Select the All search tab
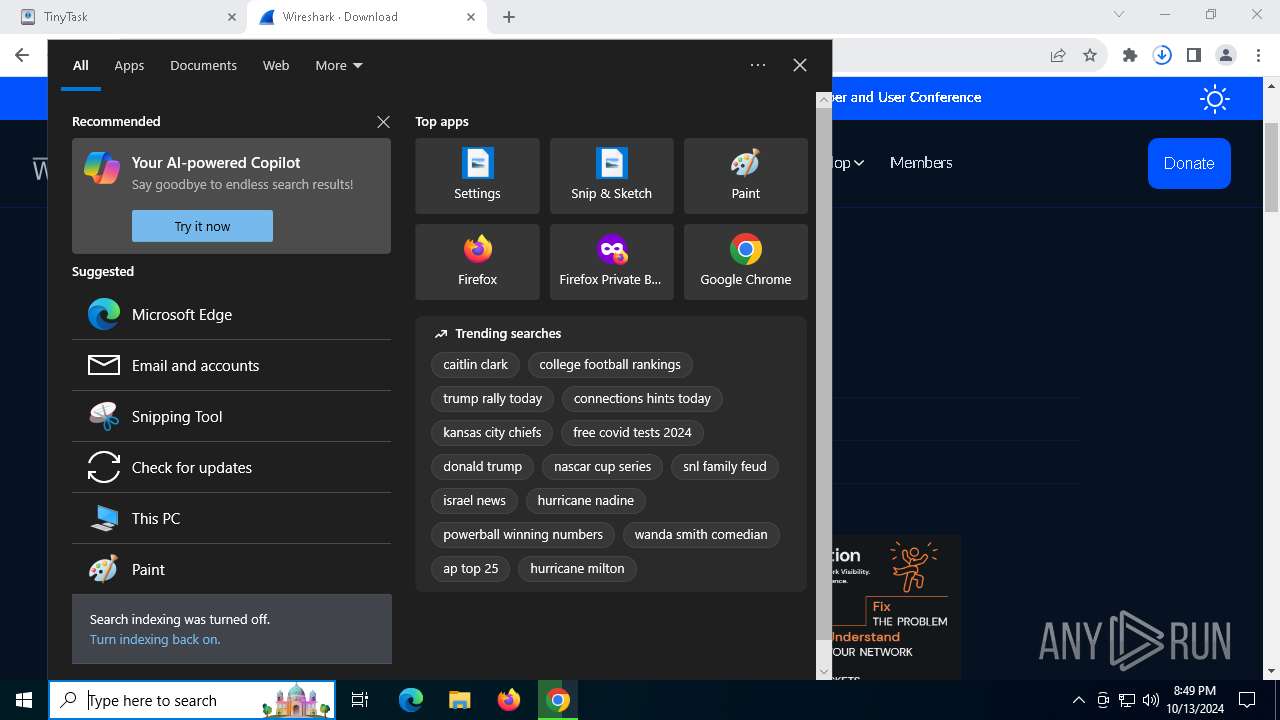1280x720 pixels. pos(81,65)
